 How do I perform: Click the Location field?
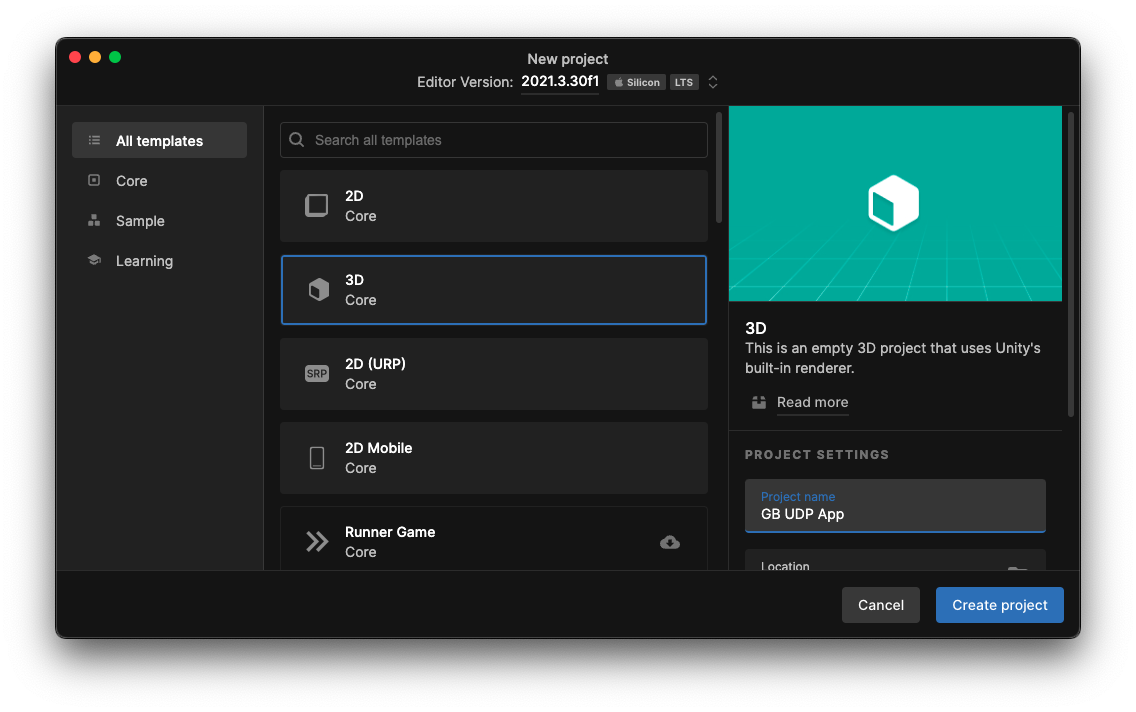895,560
